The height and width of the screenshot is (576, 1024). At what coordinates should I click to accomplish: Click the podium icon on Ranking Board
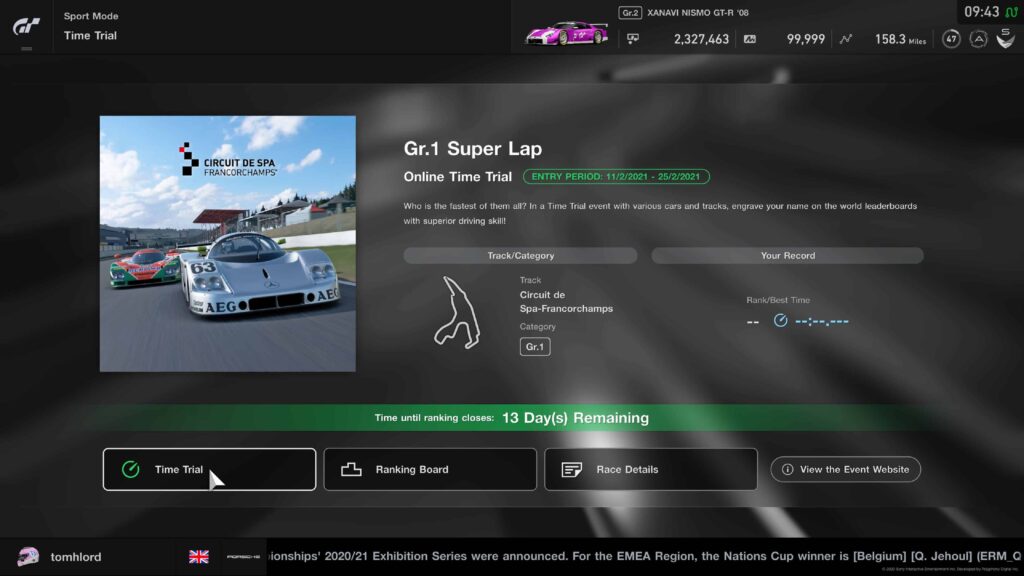coord(351,469)
